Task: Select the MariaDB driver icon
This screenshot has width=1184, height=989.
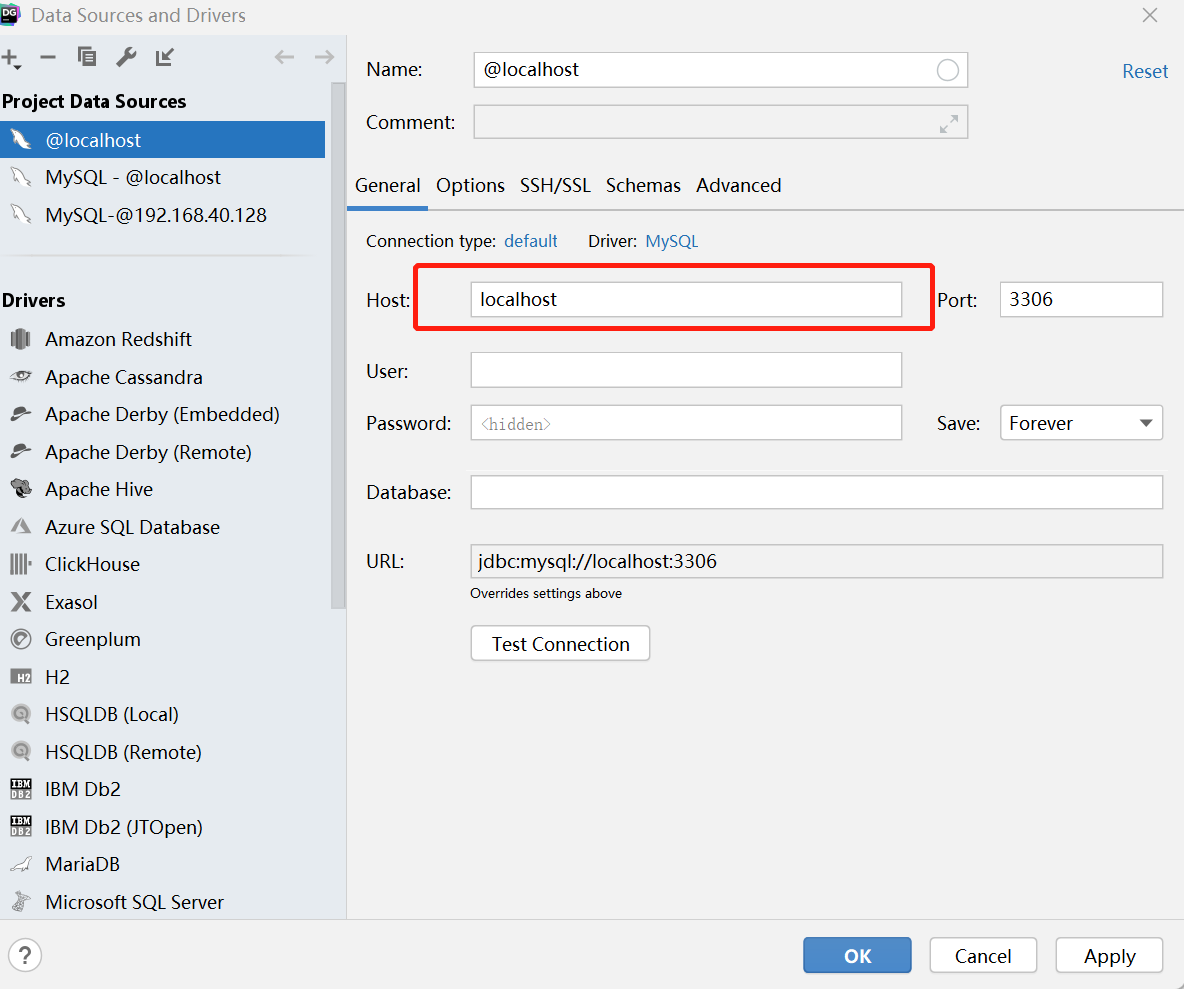Action: [21, 864]
